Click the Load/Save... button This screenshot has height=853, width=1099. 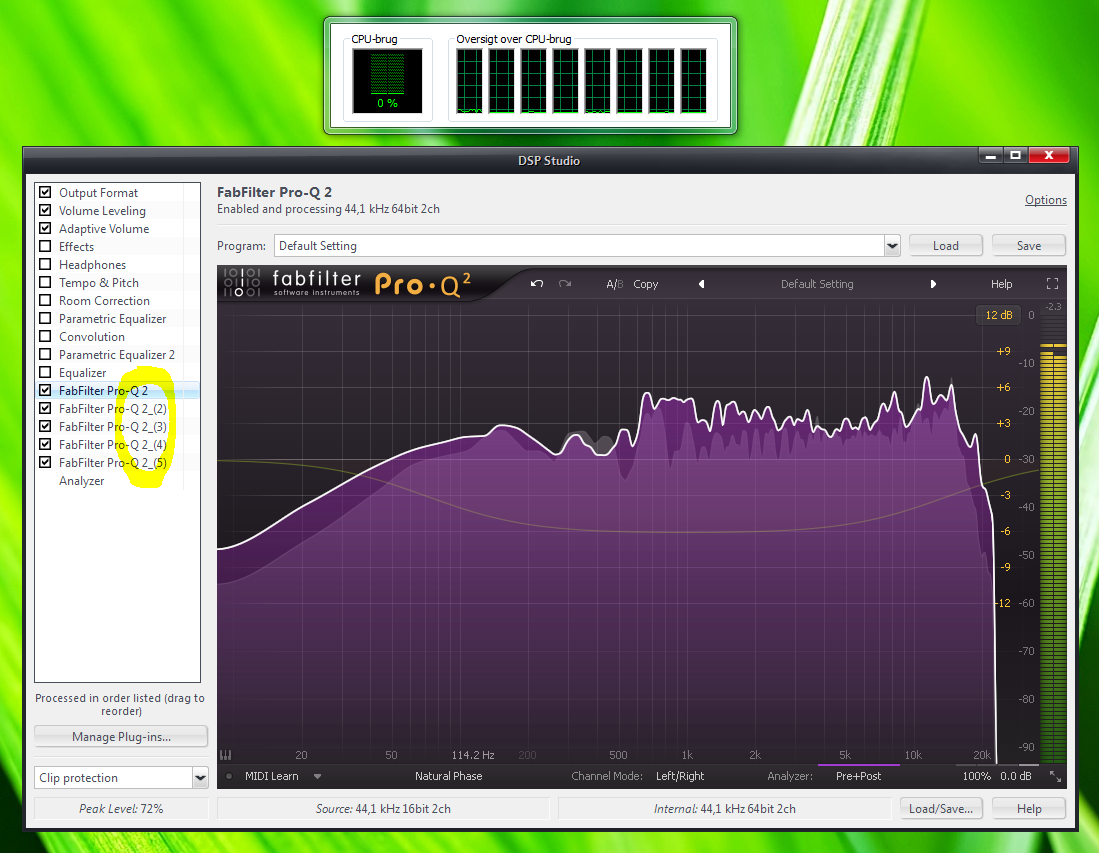point(941,809)
